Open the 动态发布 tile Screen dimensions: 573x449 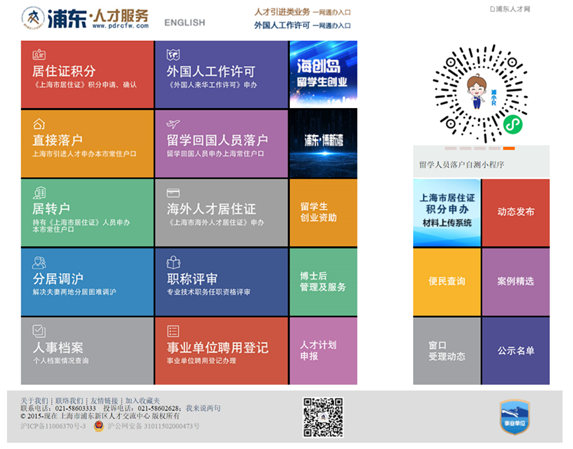516,213
